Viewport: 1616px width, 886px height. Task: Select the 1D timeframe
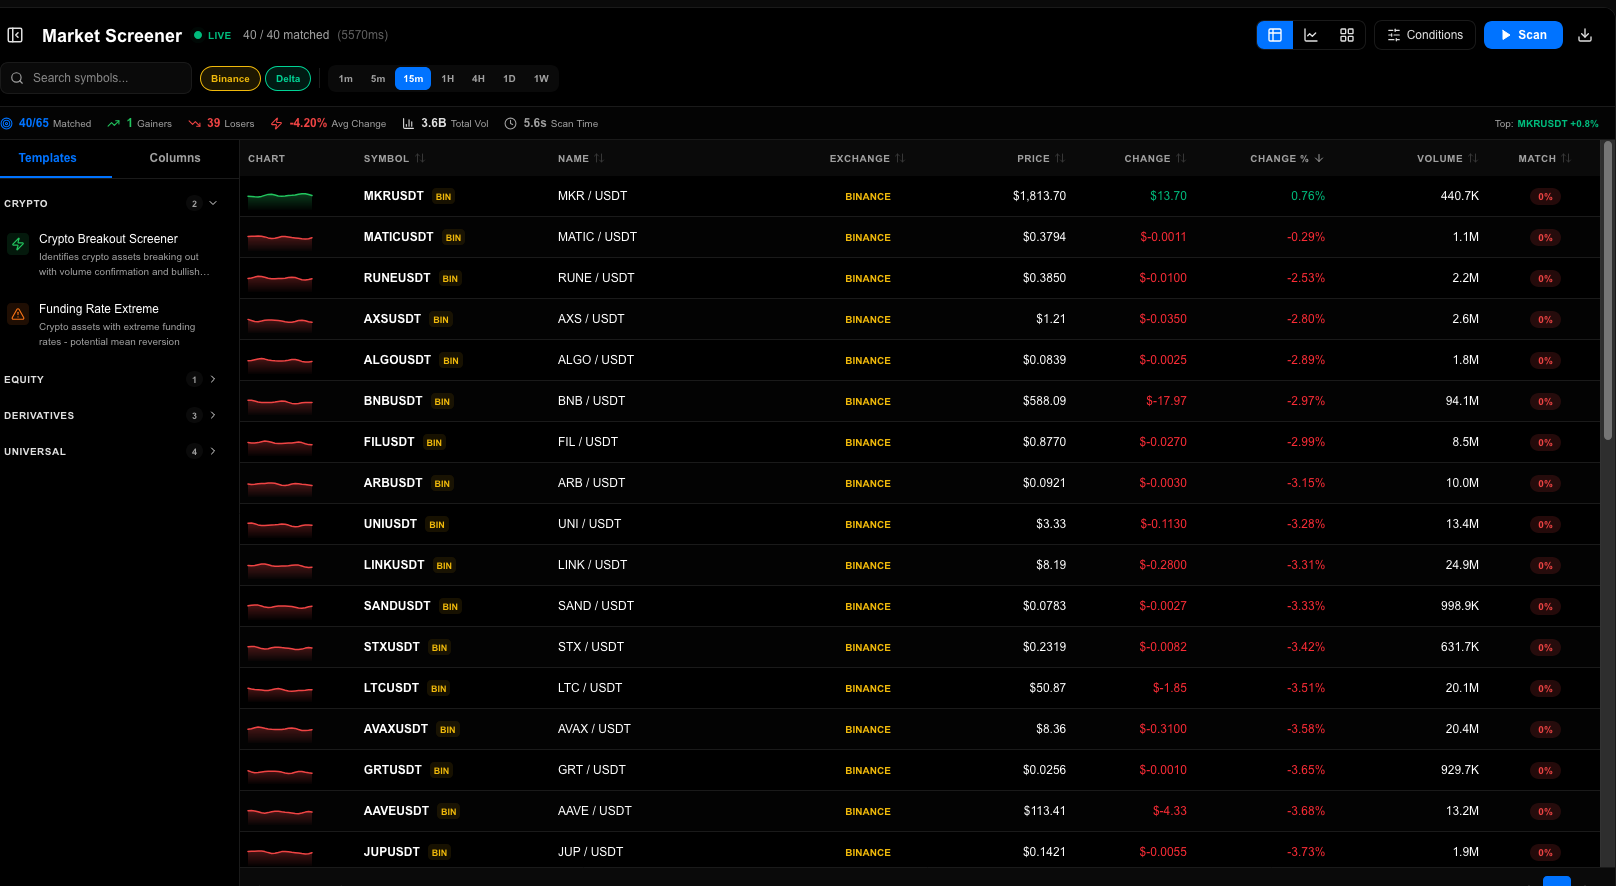click(x=509, y=79)
